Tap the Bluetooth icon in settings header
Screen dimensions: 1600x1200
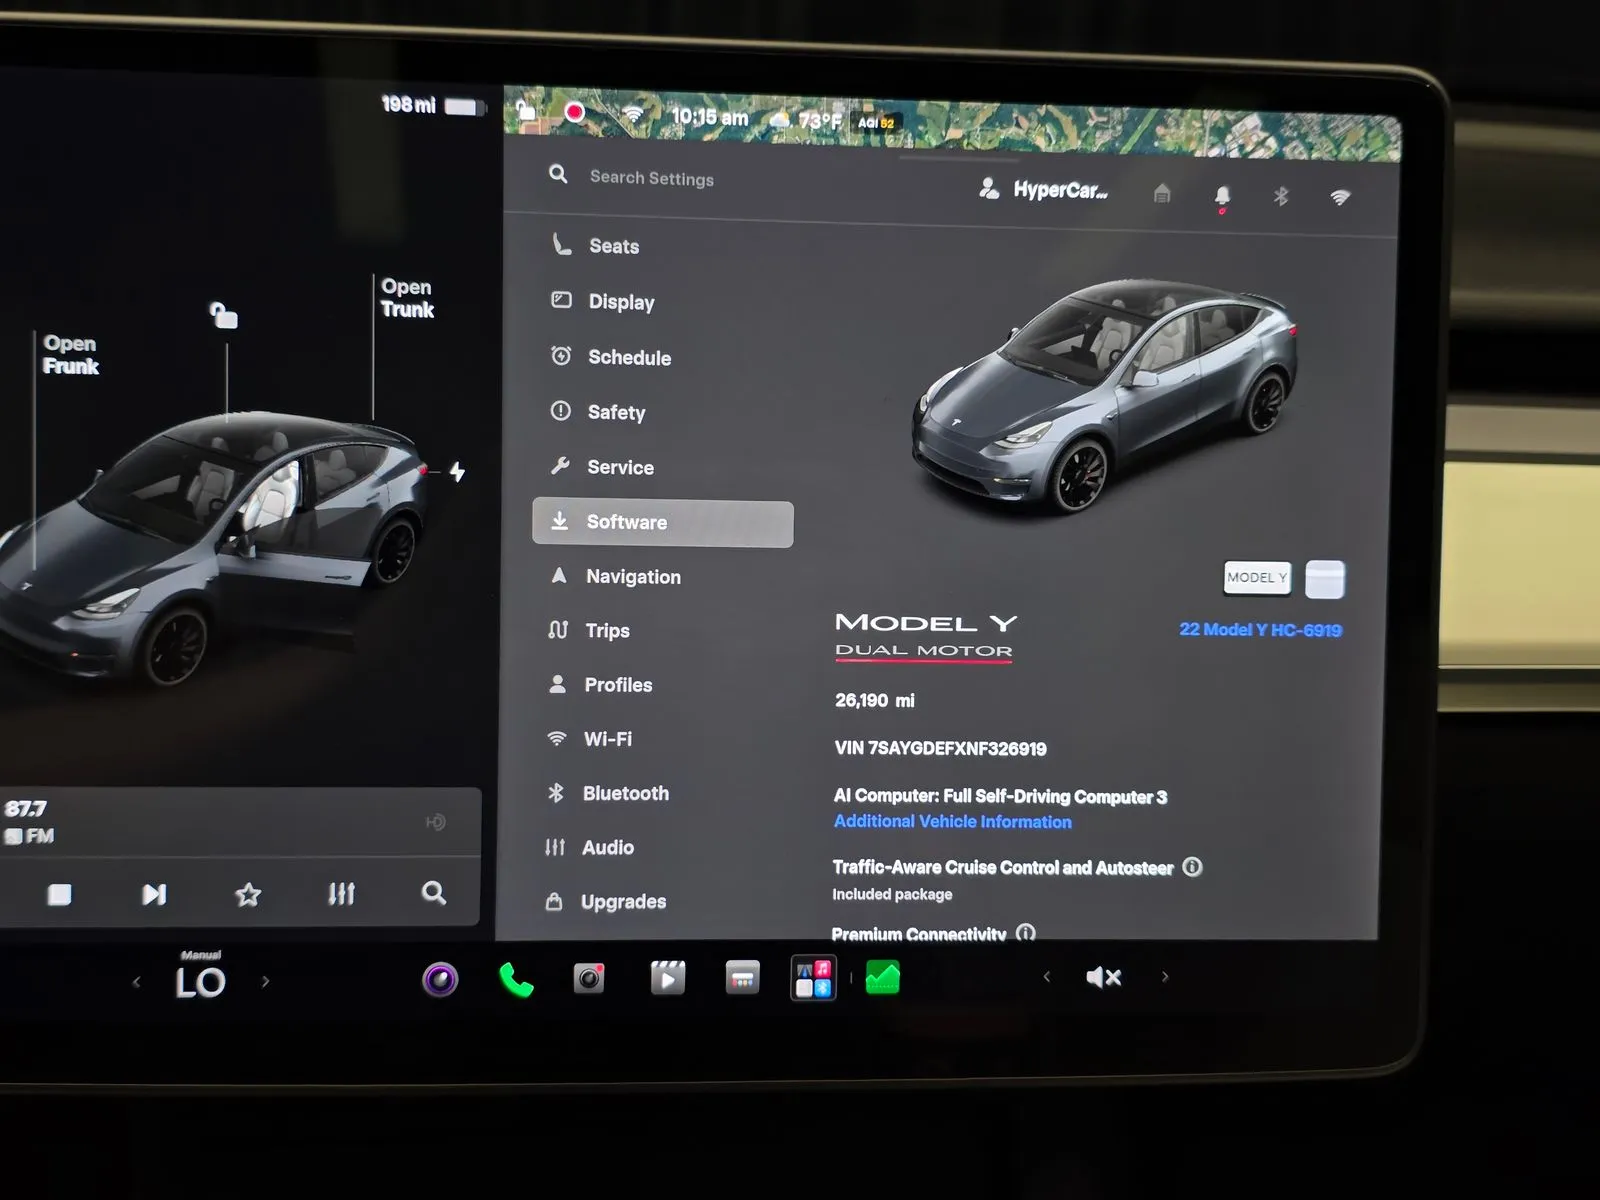(1281, 196)
